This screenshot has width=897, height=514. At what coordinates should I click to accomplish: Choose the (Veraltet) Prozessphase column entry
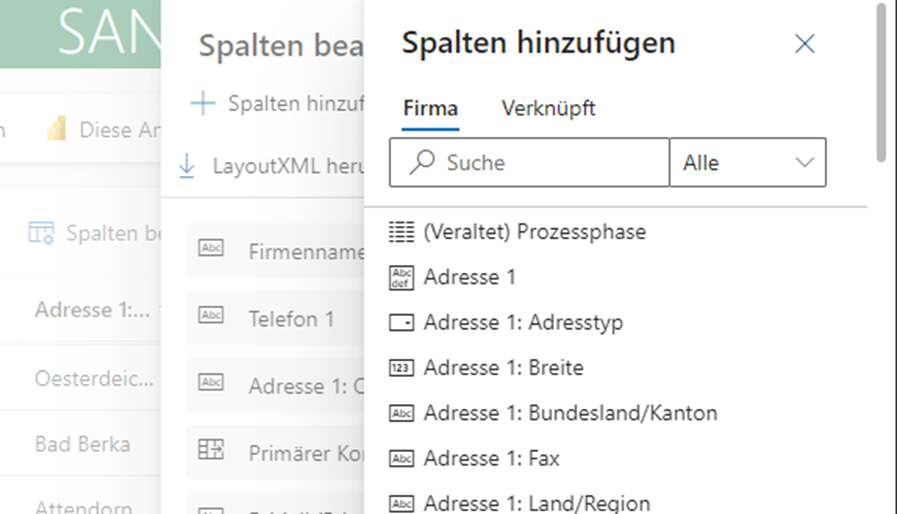(534, 232)
